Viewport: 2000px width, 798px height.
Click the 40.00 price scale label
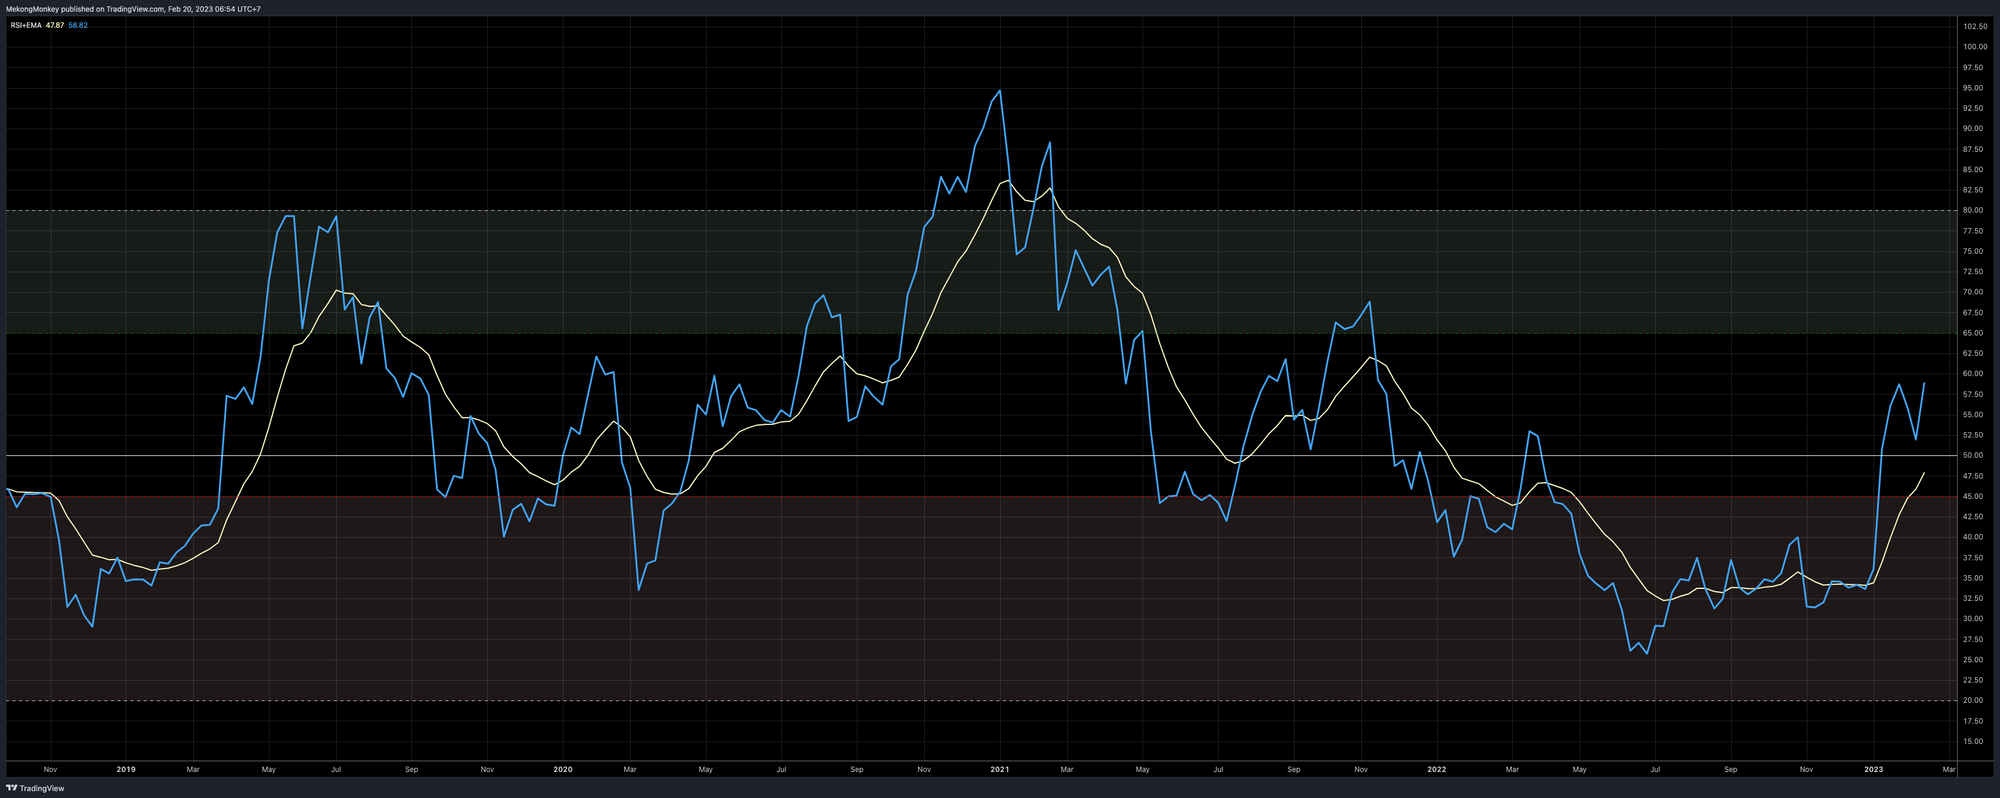pos(1974,537)
